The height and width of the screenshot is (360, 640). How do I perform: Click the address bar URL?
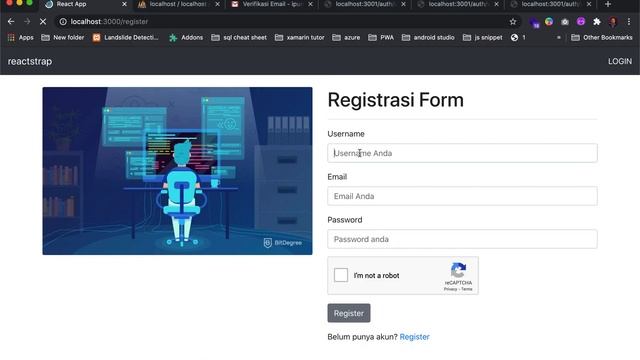[x=109, y=22]
